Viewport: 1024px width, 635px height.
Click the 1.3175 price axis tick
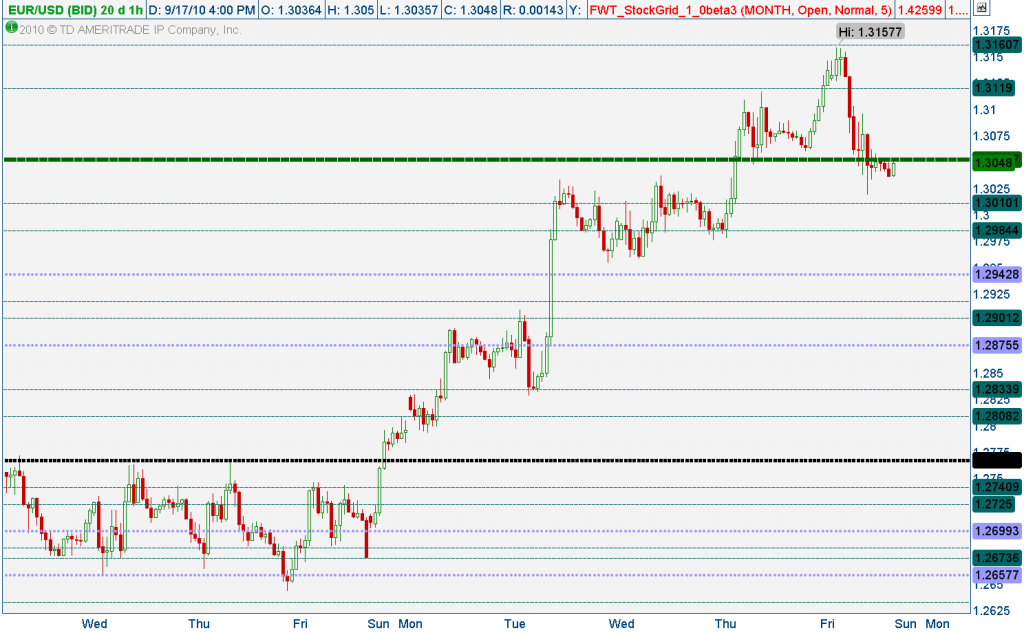tap(991, 31)
